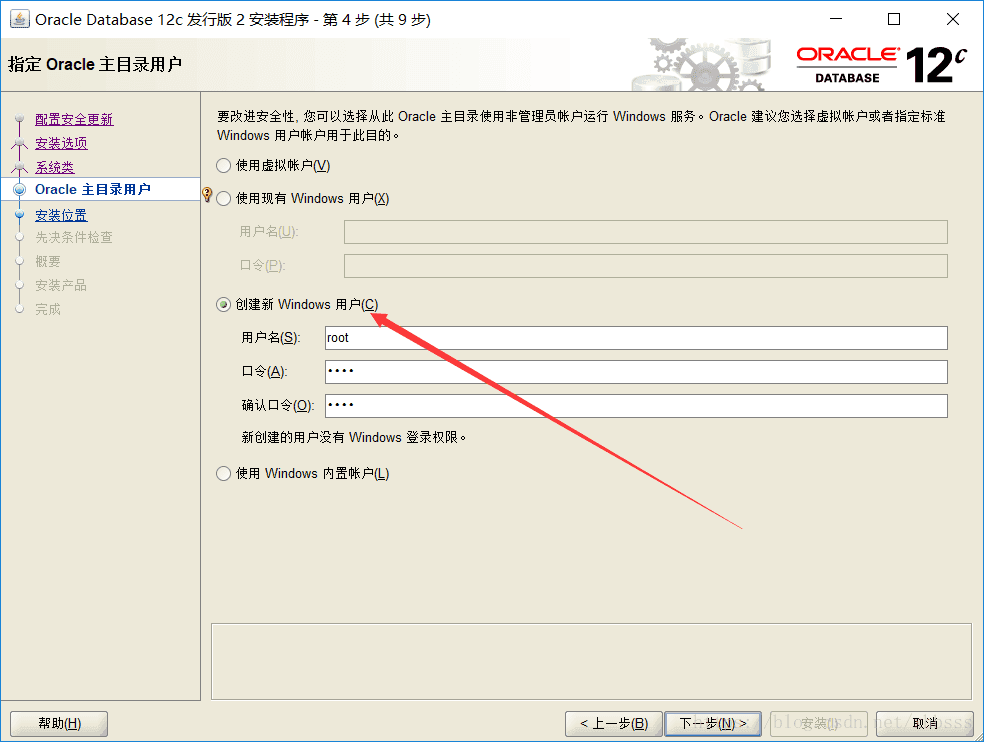Image resolution: width=984 pixels, height=742 pixels.
Task: Select 使用 Windows 内置帐户(L) radio button
Action: pyautogui.click(x=223, y=473)
